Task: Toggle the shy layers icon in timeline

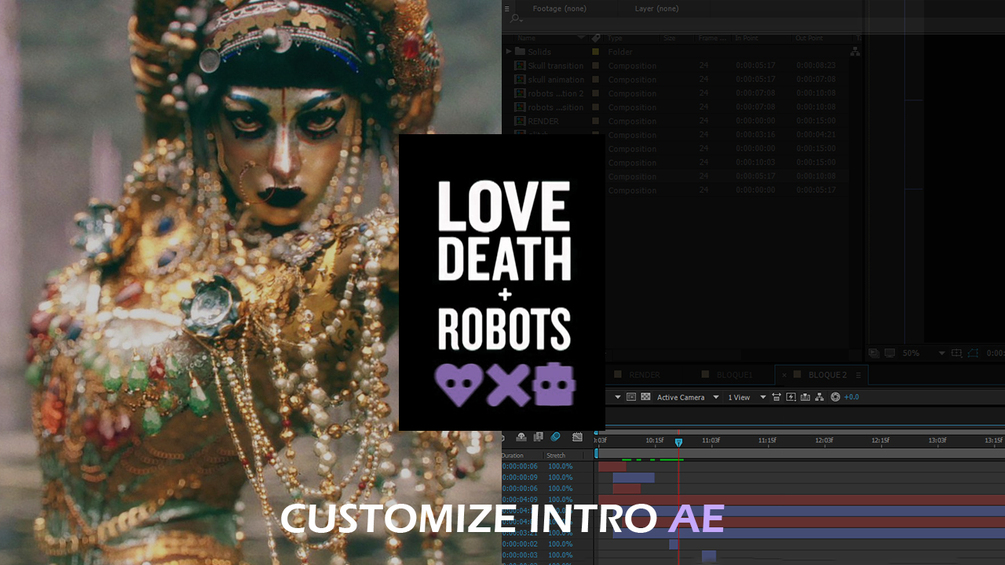Action: click(521, 437)
